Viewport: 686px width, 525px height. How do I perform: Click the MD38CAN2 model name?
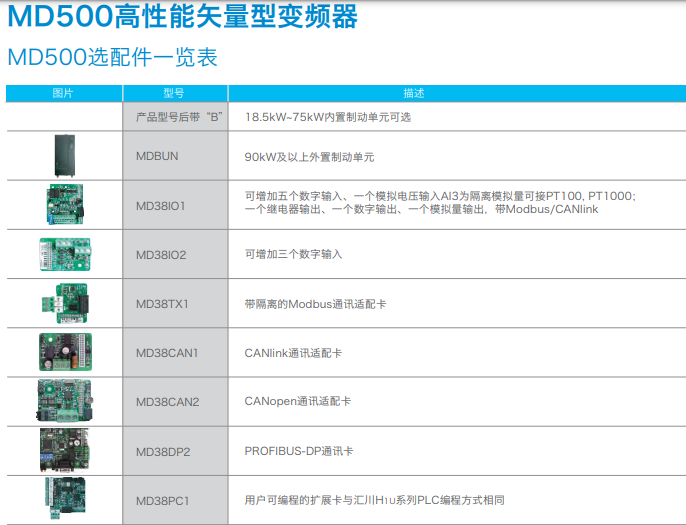pos(168,402)
